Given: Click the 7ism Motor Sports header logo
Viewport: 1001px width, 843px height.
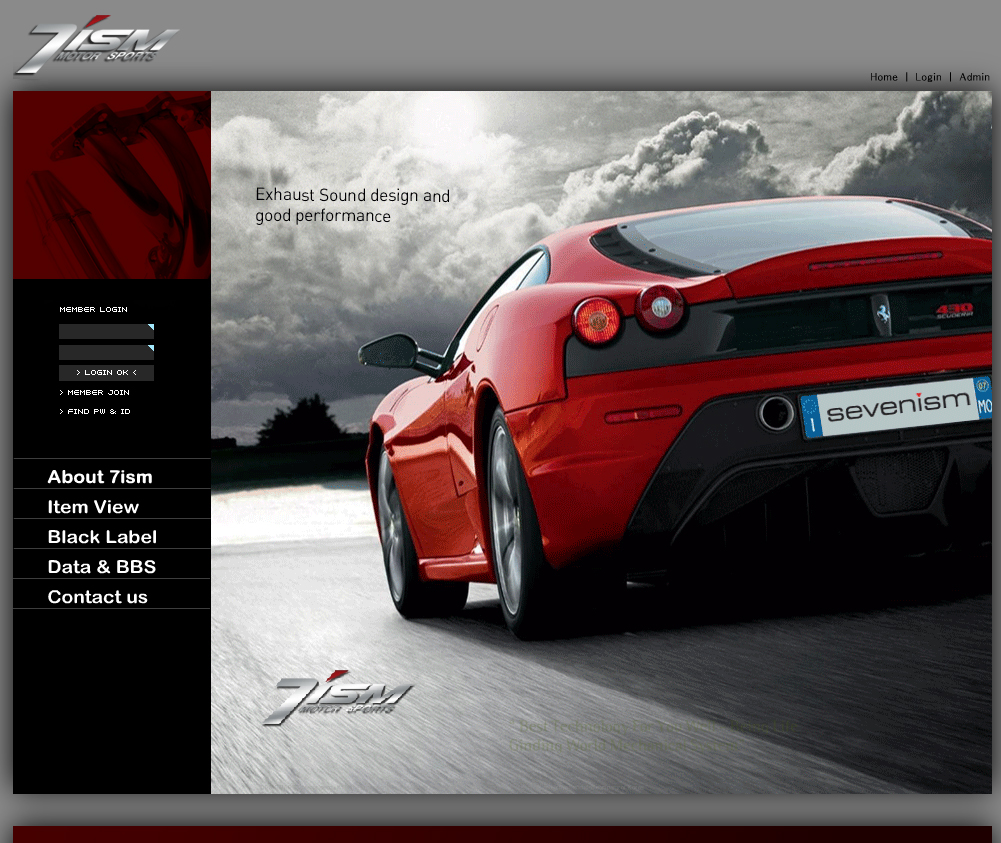Looking at the screenshot, I should pos(96,46).
